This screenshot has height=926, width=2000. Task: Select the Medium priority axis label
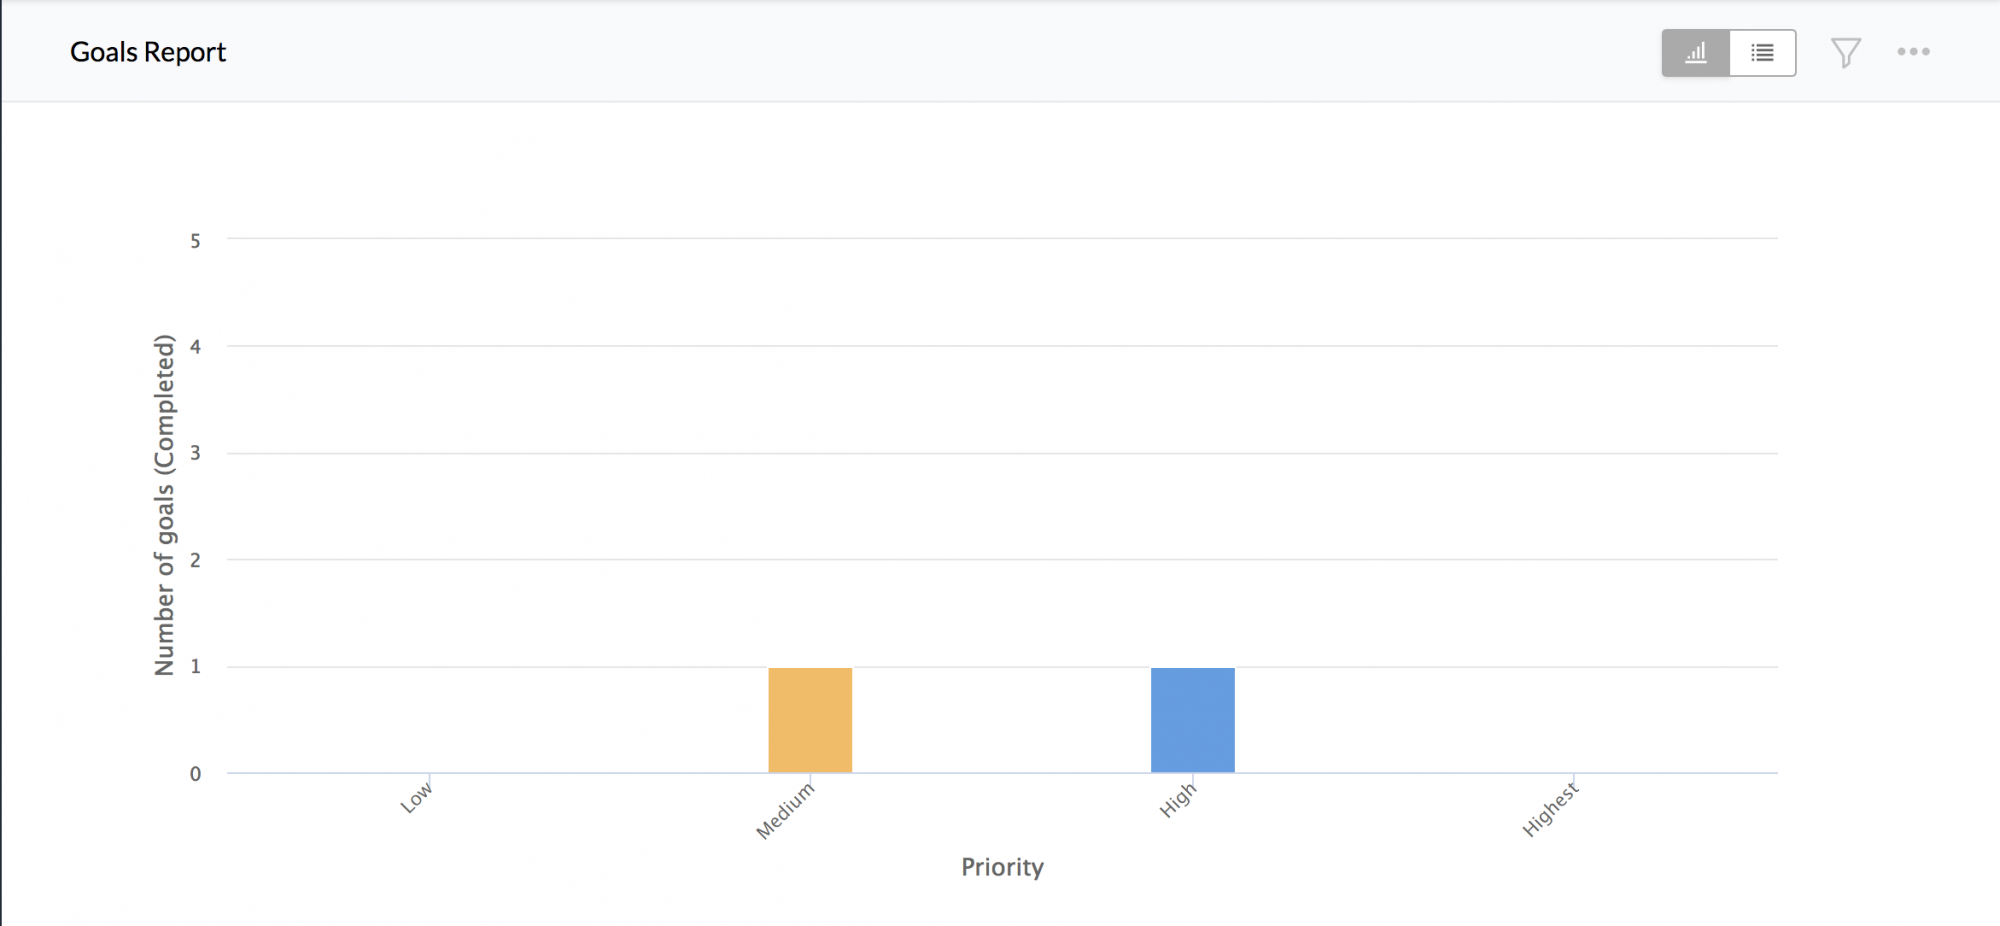[786, 810]
